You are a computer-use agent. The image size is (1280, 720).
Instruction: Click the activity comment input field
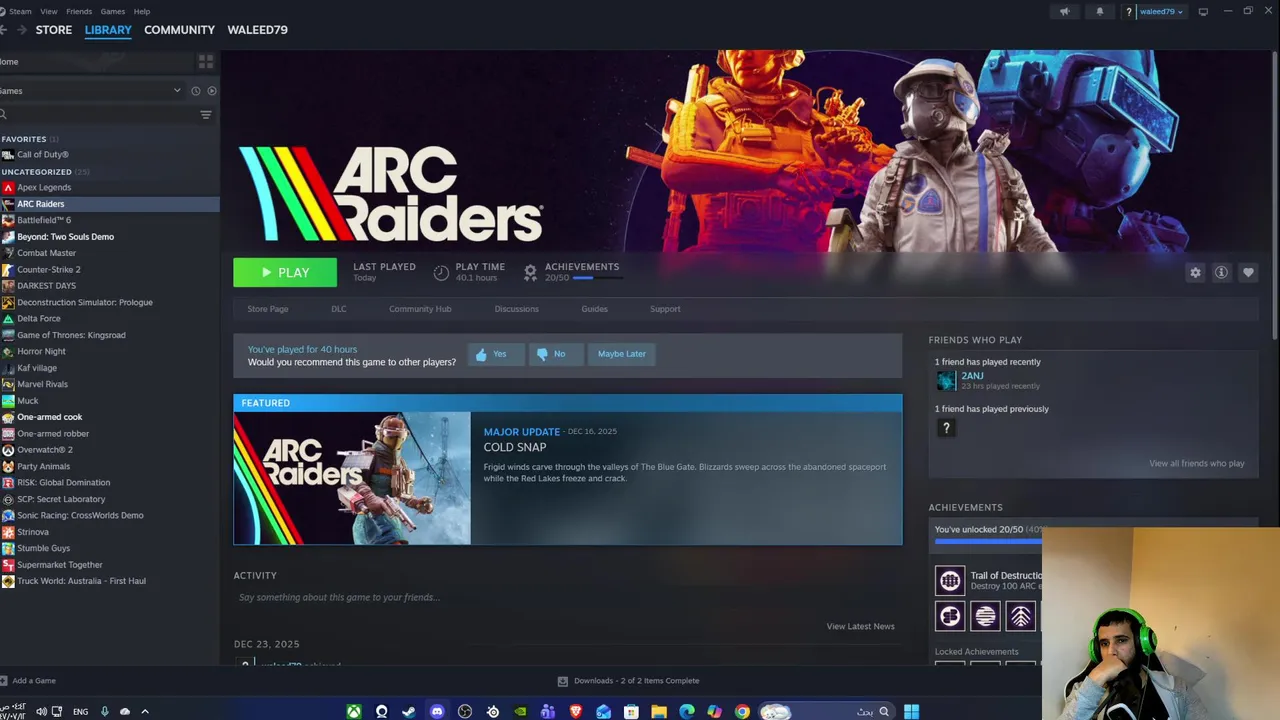point(567,597)
